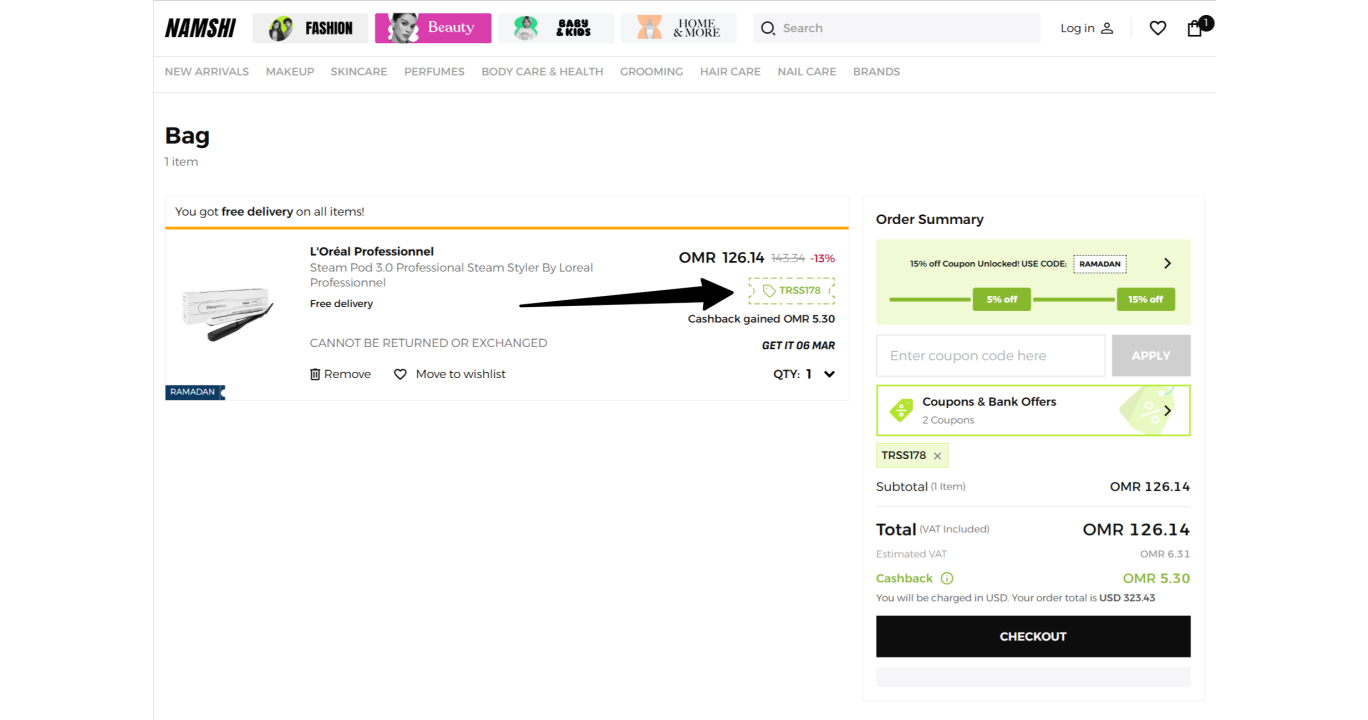Open the Namshi home logo
The width and height of the screenshot is (1368, 720).
[x=200, y=28]
